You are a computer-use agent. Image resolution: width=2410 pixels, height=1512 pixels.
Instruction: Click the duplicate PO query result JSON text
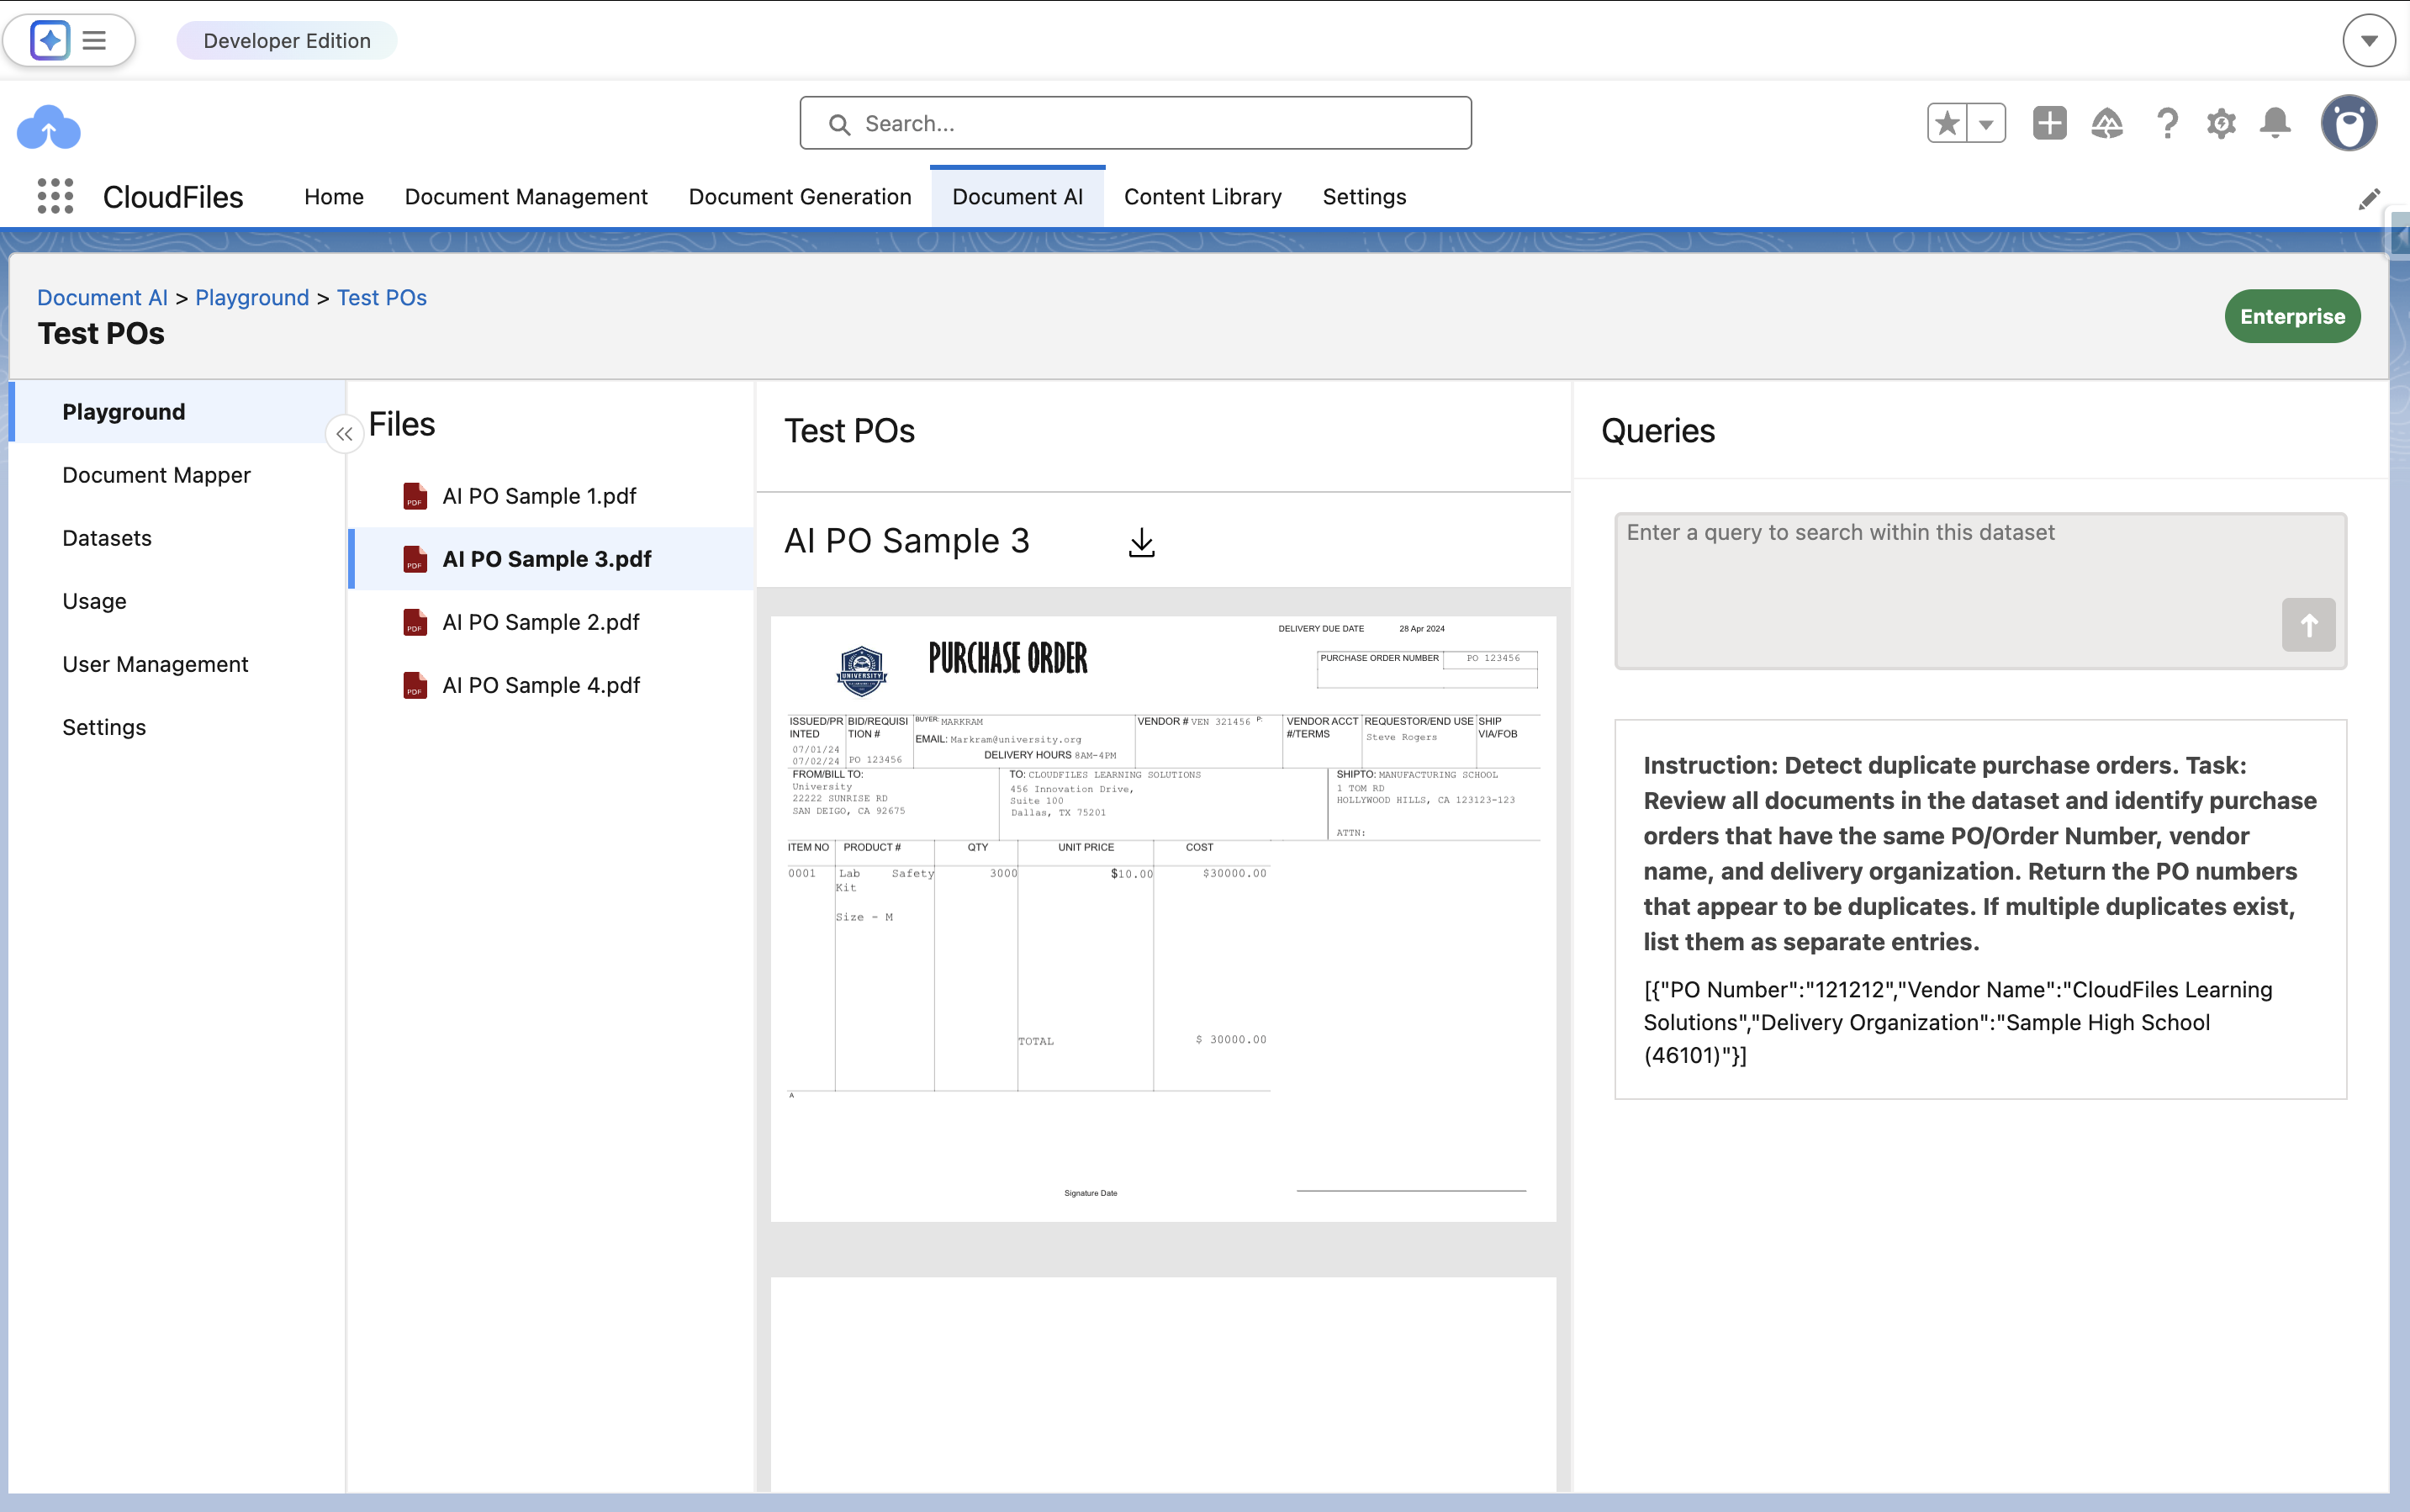coord(1958,1022)
